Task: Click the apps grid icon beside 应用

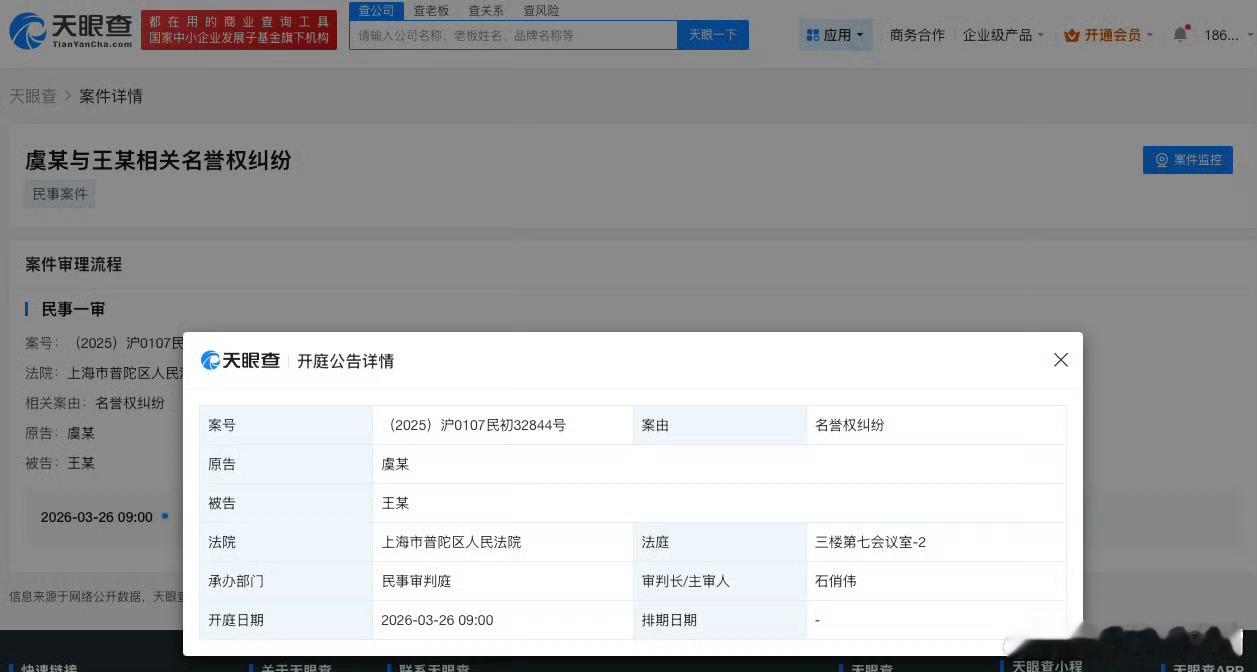Action: click(x=812, y=34)
